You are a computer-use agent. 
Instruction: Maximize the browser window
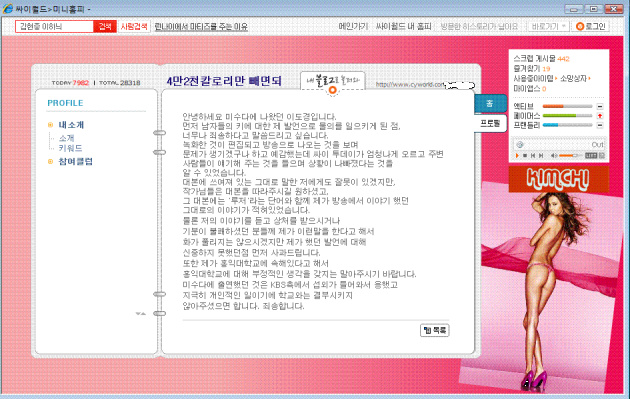click(593, 8)
